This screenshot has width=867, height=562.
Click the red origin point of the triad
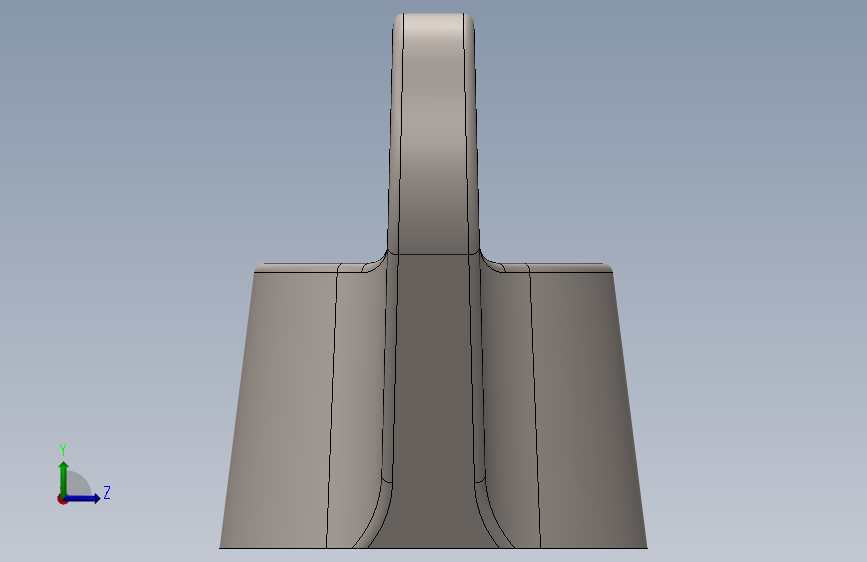[x=62, y=499]
